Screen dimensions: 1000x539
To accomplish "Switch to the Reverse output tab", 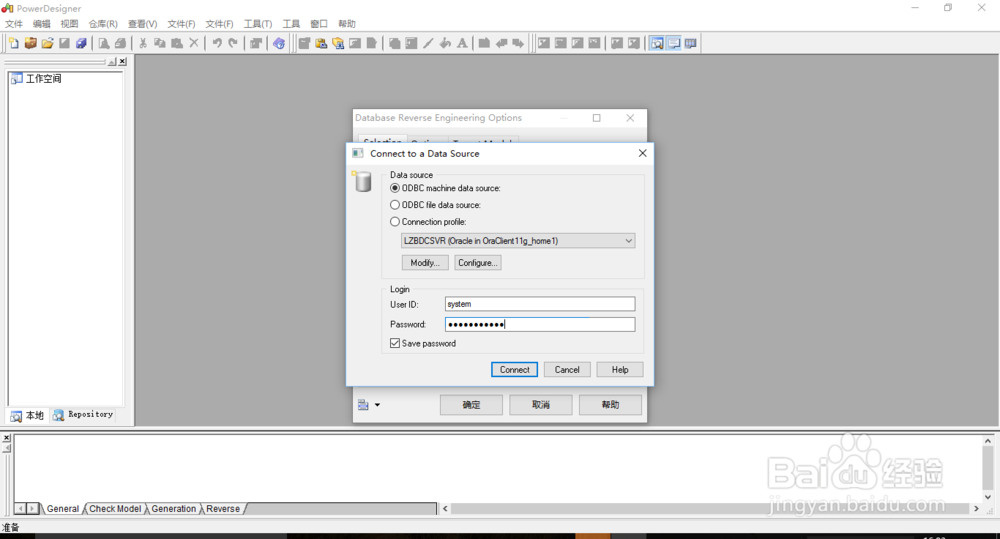I will (x=223, y=508).
